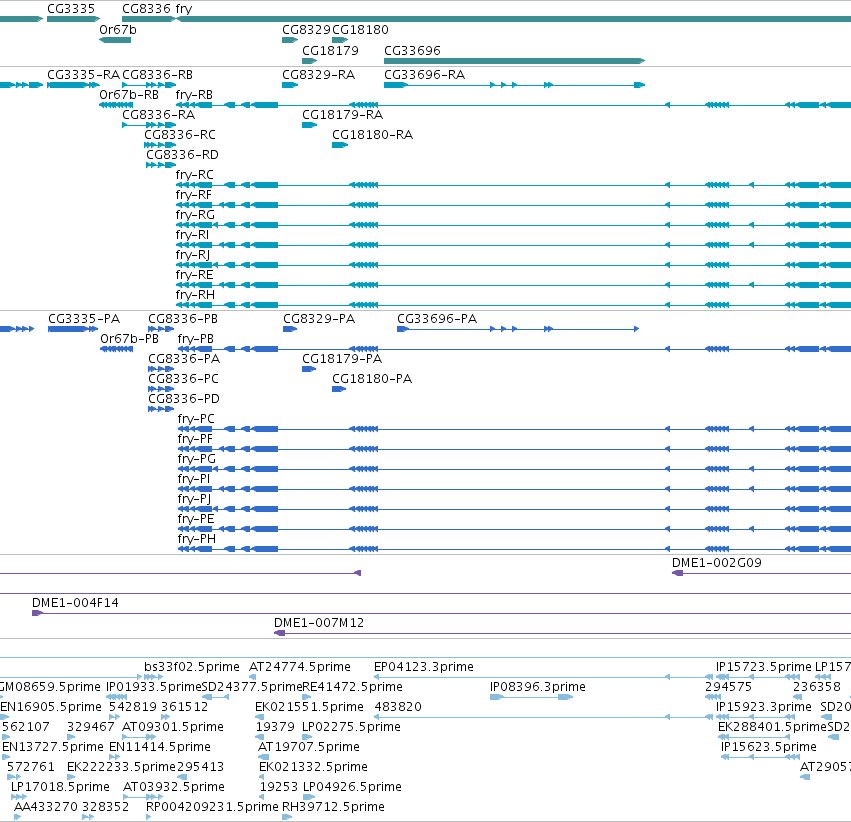Select the RE41472.5prime EST label
Image resolution: width=851 pixels, height=822 pixels.
pos(352,687)
